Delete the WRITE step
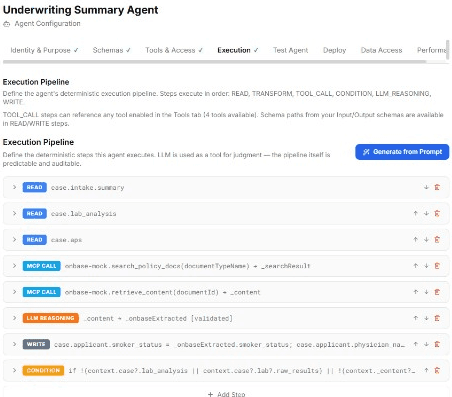 point(437,344)
